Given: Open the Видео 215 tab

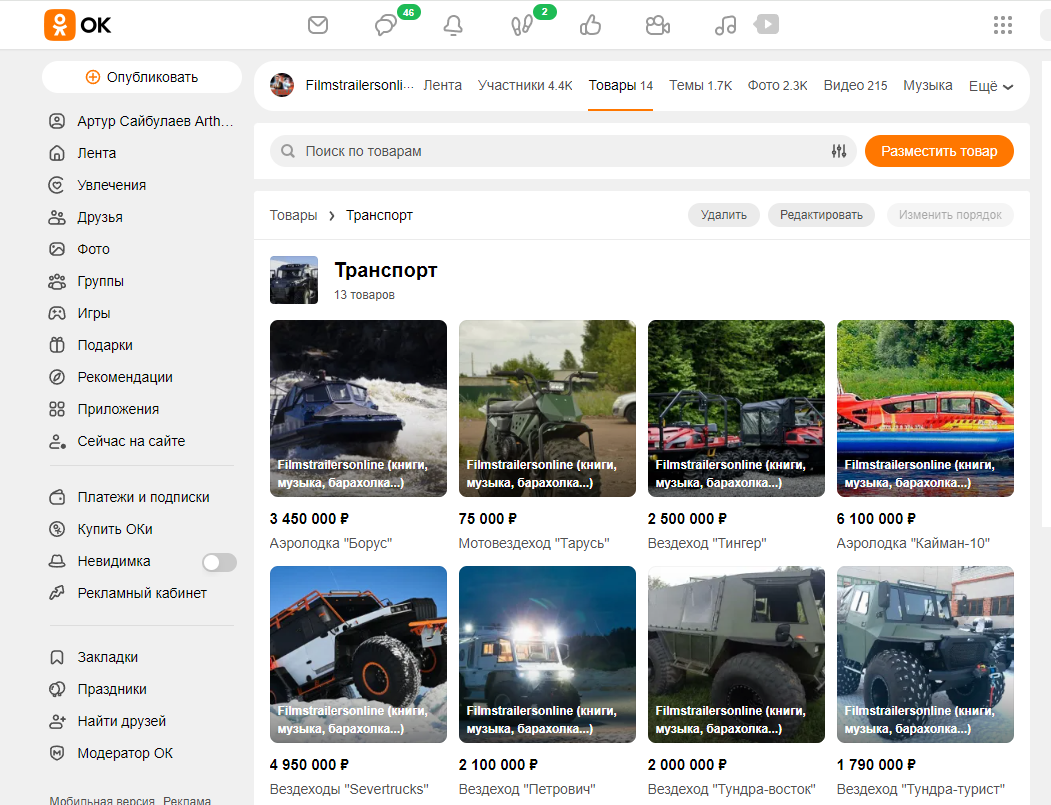Looking at the screenshot, I should point(855,86).
